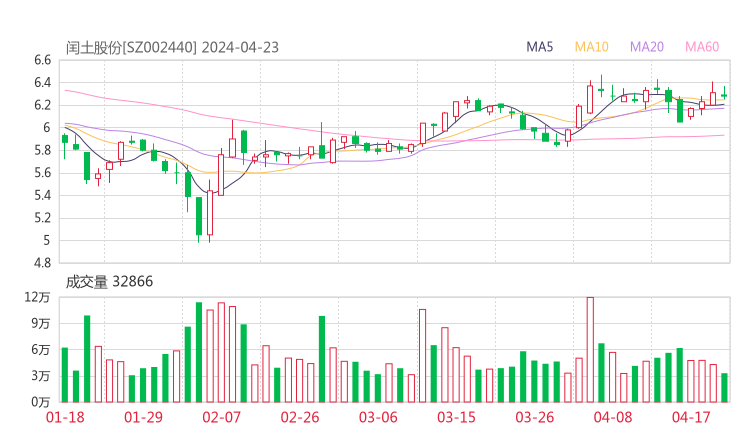Viewport: 740px width, 440px height.
Task: Click the 3万 volume axis label
Action: coord(41,376)
